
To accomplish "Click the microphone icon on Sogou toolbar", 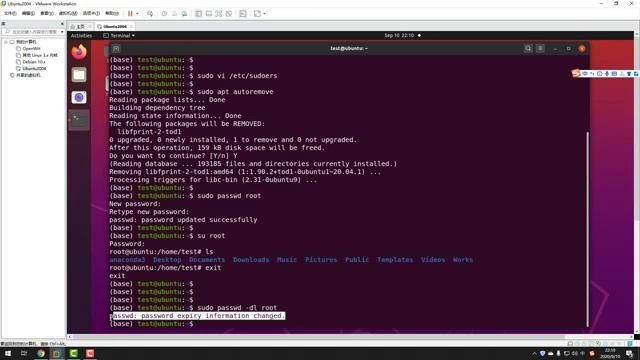I will pyautogui.click(x=607, y=74).
